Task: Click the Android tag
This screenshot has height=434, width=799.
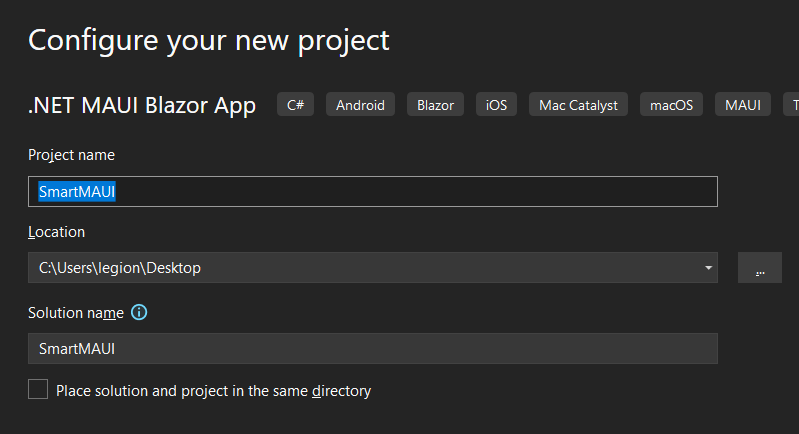Action: pos(360,105)
